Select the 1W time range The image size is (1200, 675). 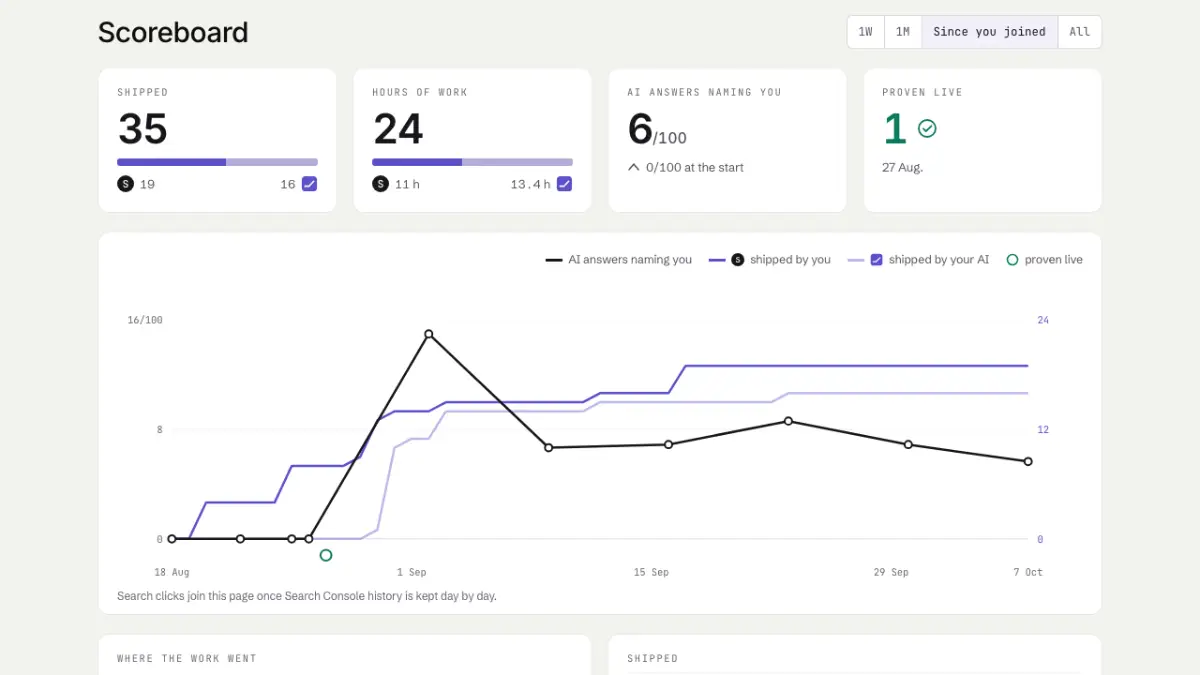click(x=866, y=32)
